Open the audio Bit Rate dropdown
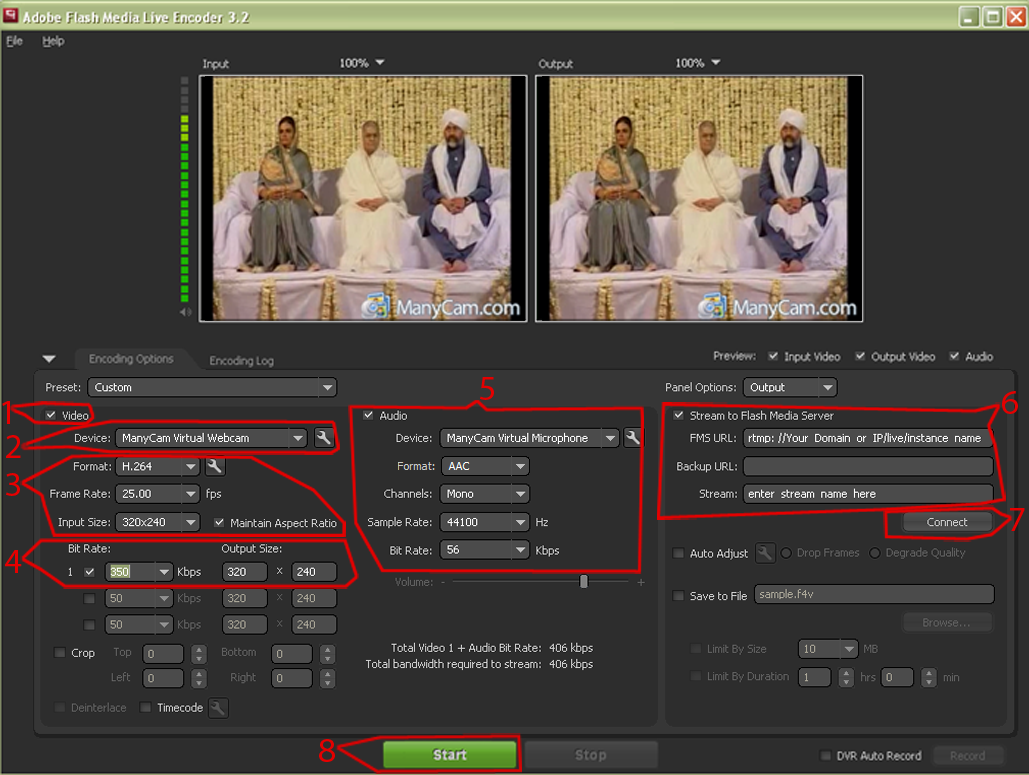Image resolution: width=1029 pixels, height=775 pixels. click(486, 550)
